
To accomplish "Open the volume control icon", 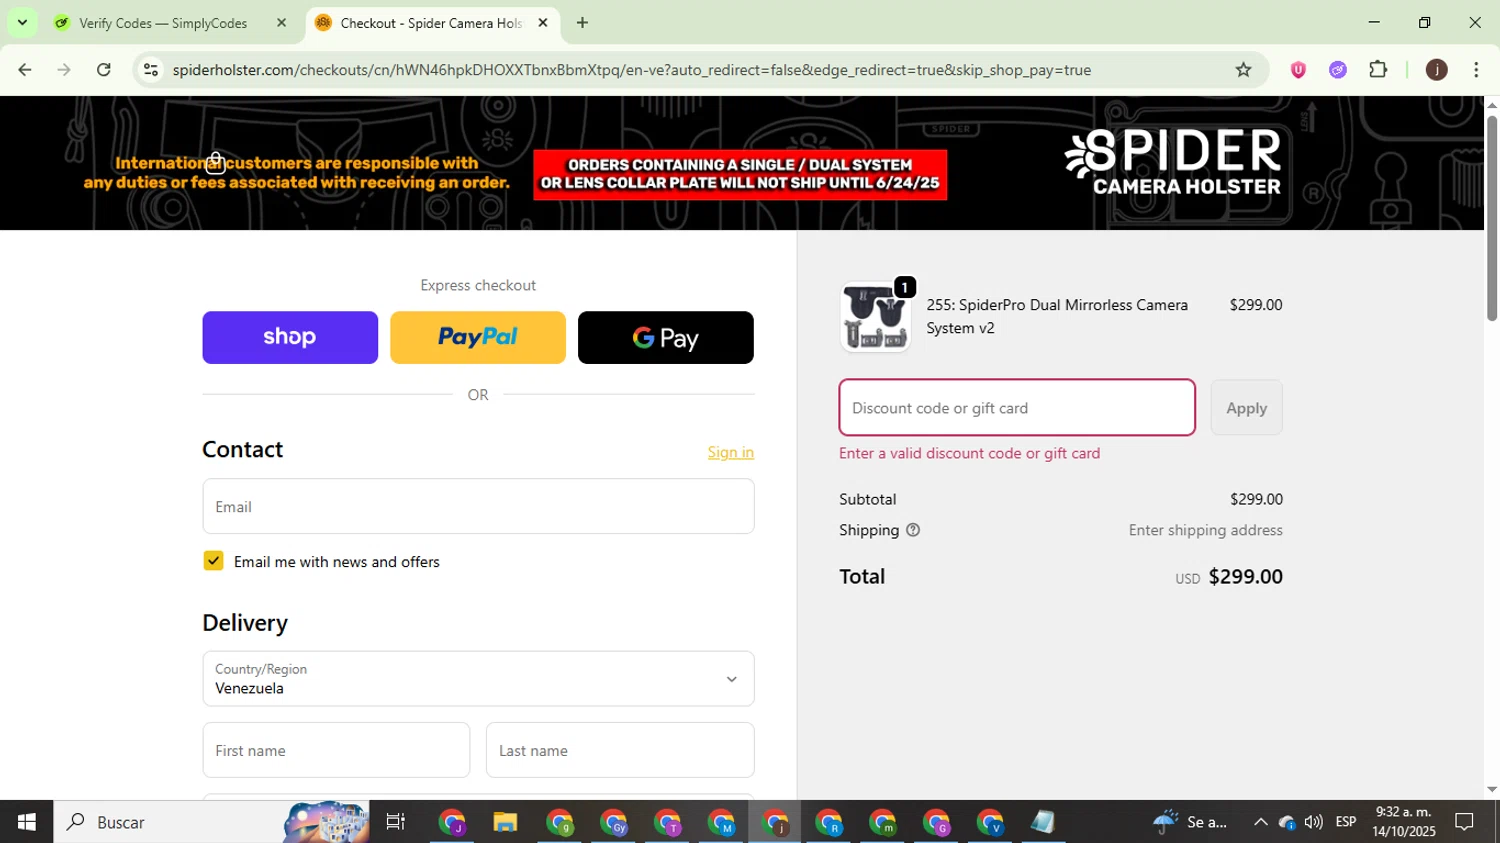I will pos(1314,822).
